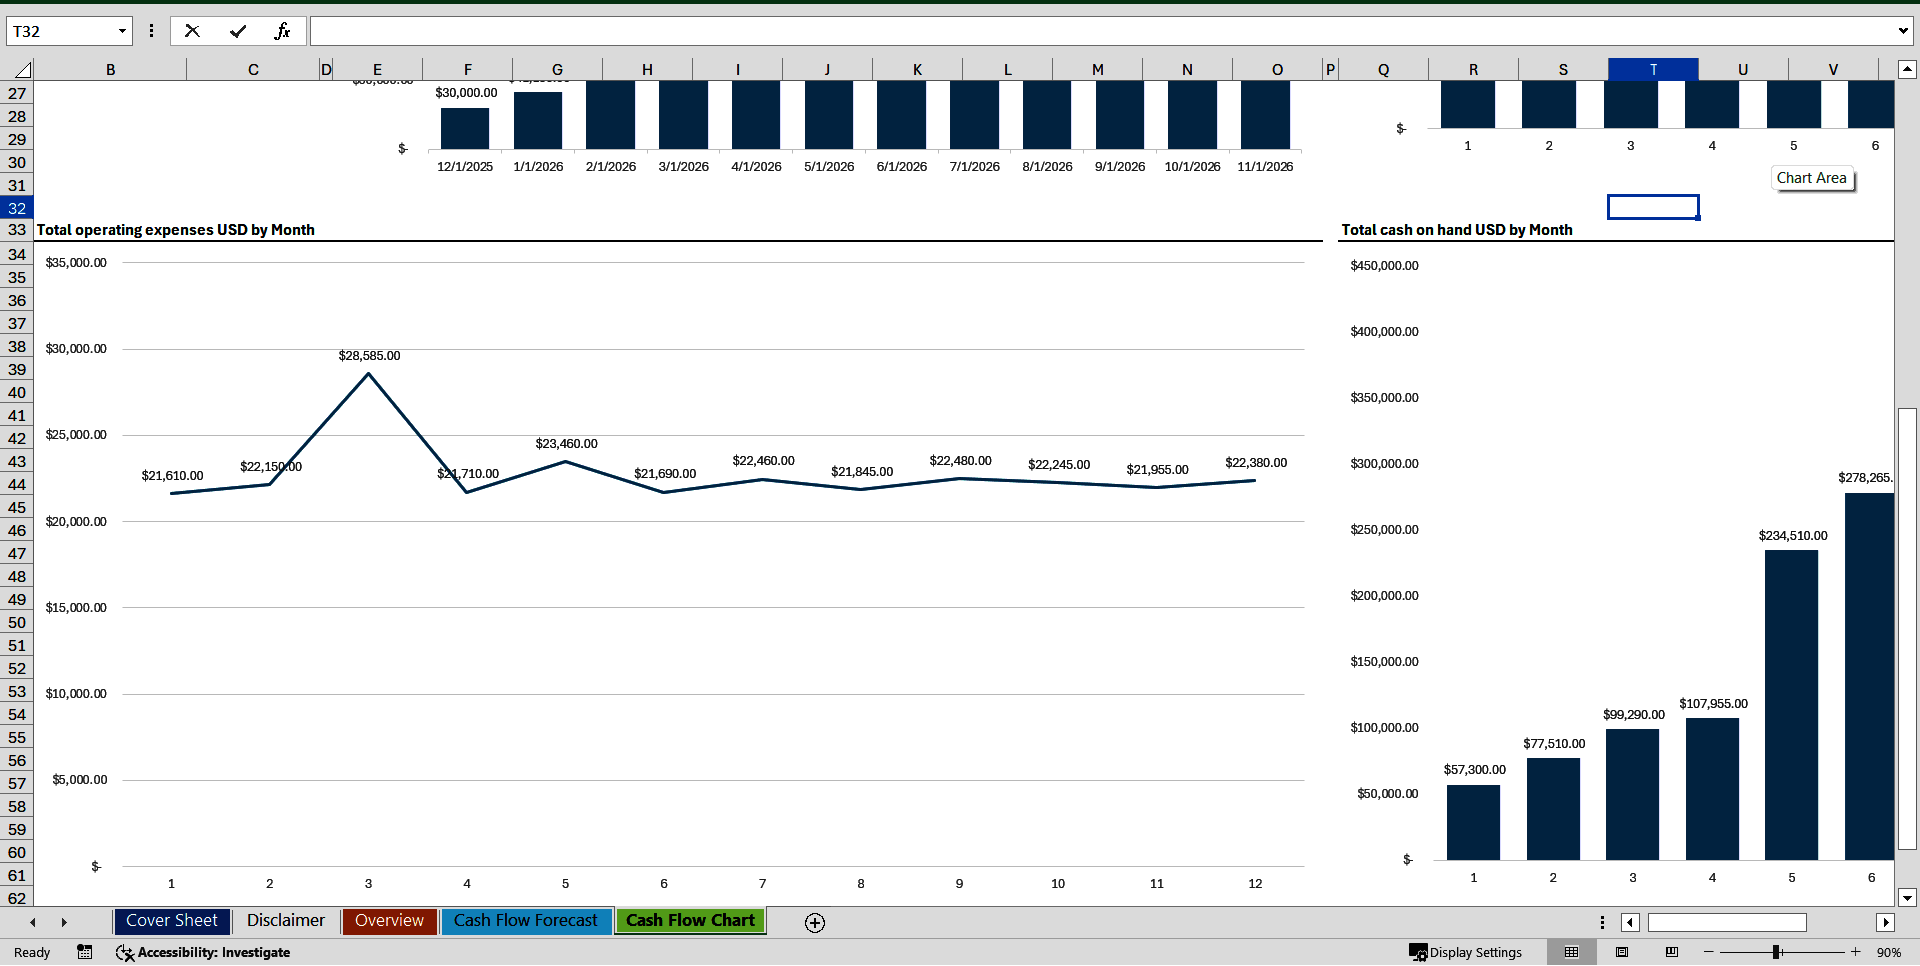This screenshot has height=966, width=1920.
Task: Toggle Normal view in status bar
Action: coord(1571,952)
